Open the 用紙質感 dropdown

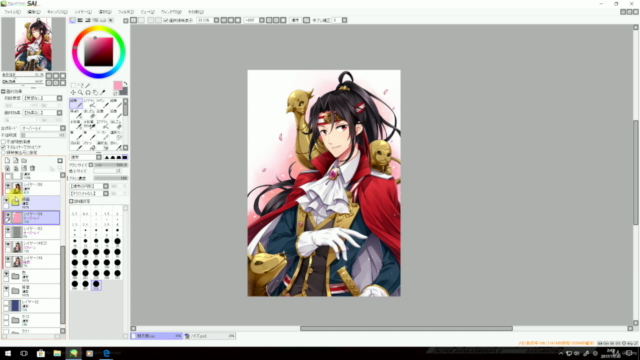coord(60,98)
